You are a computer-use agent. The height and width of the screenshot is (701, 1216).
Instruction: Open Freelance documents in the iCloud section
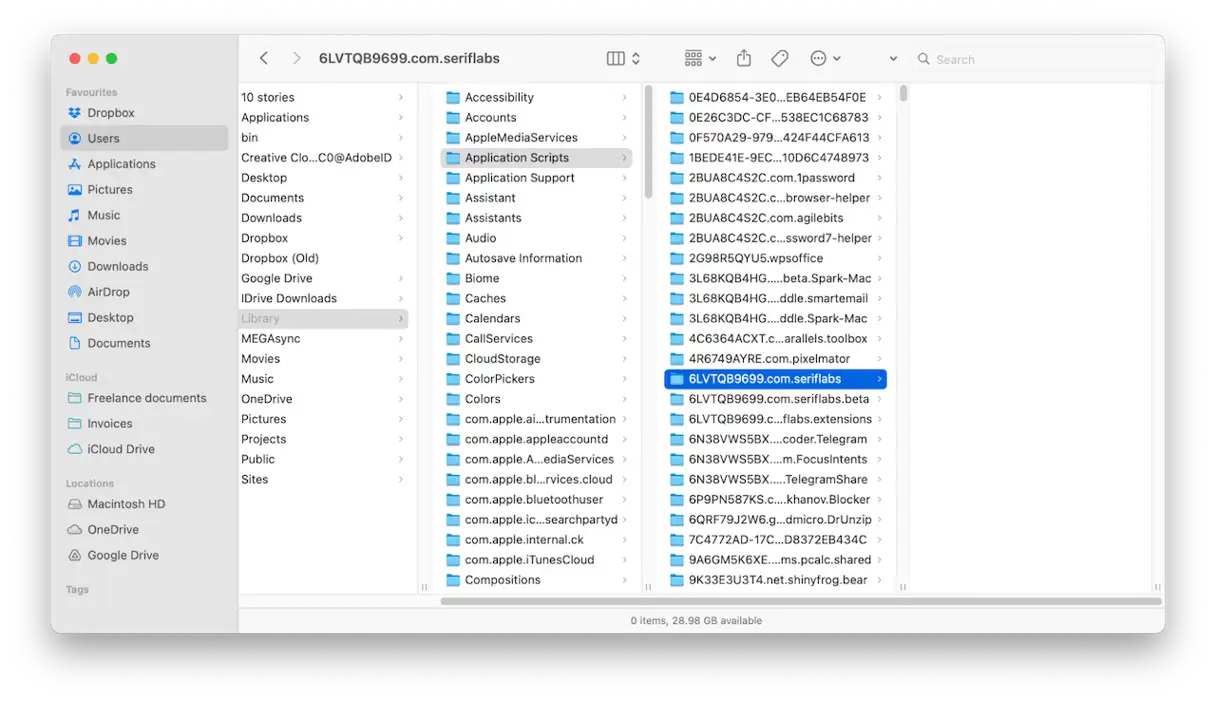coord(144,398)
